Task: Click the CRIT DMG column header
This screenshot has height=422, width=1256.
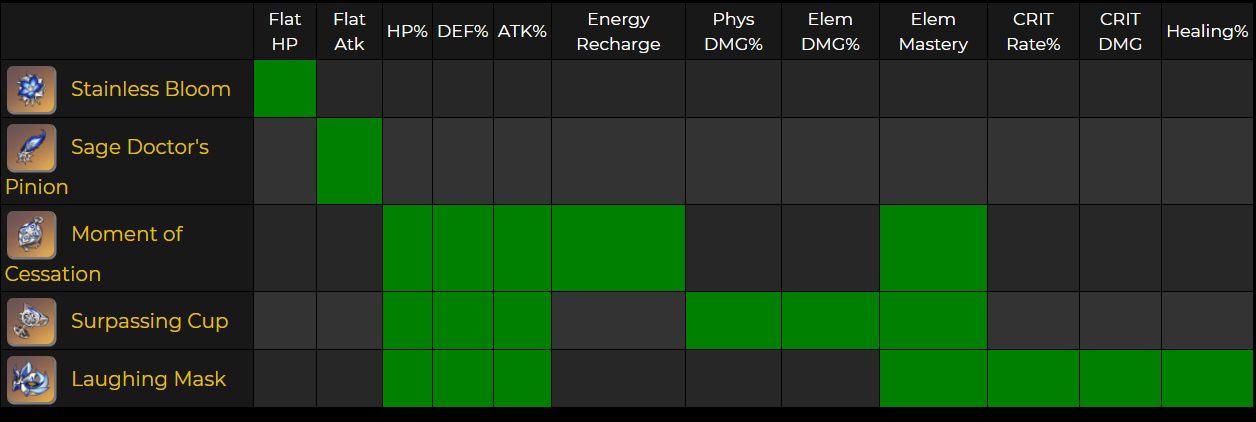Action: (1120, 32)
